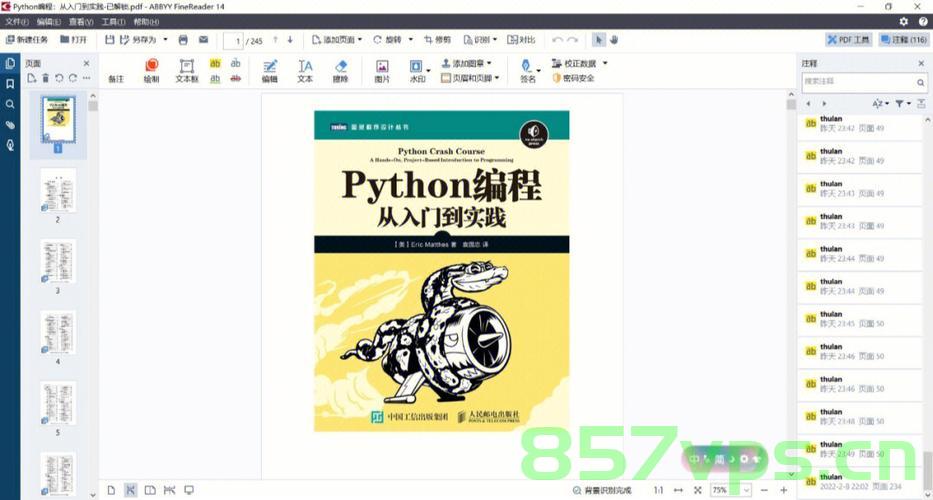Go to previous page with up arrow
Screen dimensions: 933x500
pos(275,40)
